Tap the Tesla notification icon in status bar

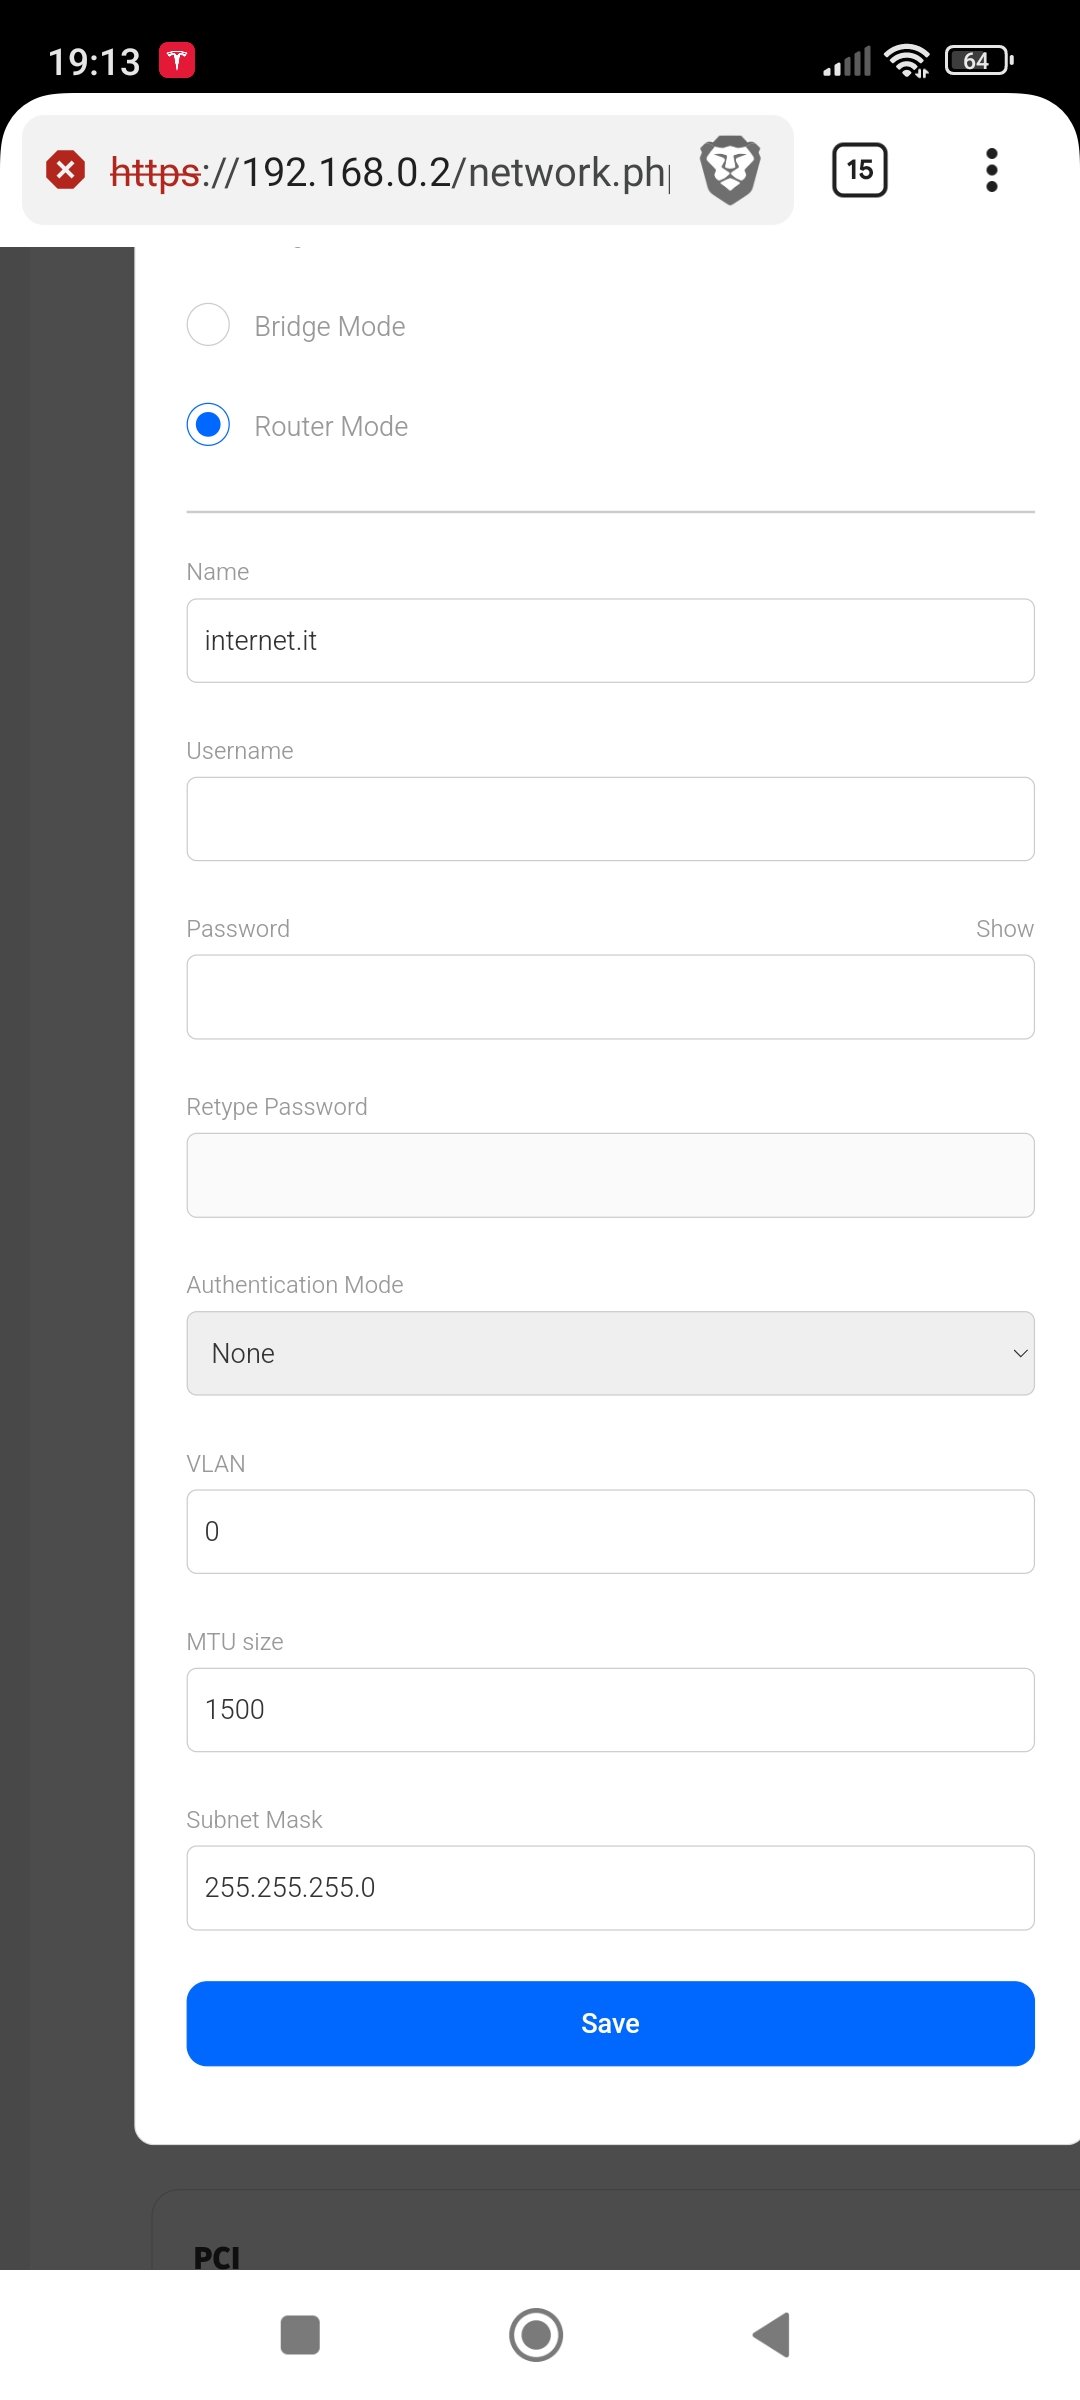click(177, 61)
